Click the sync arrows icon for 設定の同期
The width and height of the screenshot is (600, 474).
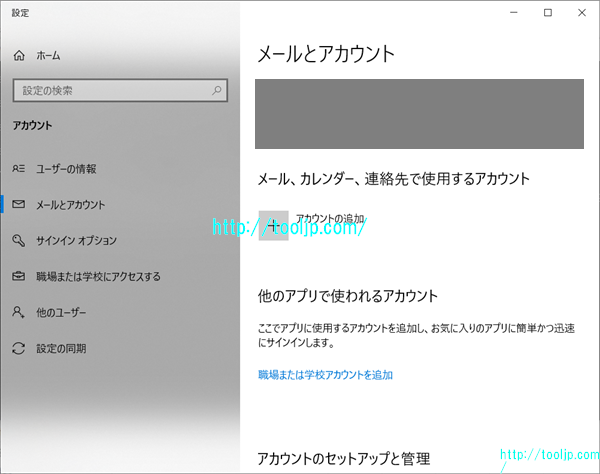[x=18, y=348]
